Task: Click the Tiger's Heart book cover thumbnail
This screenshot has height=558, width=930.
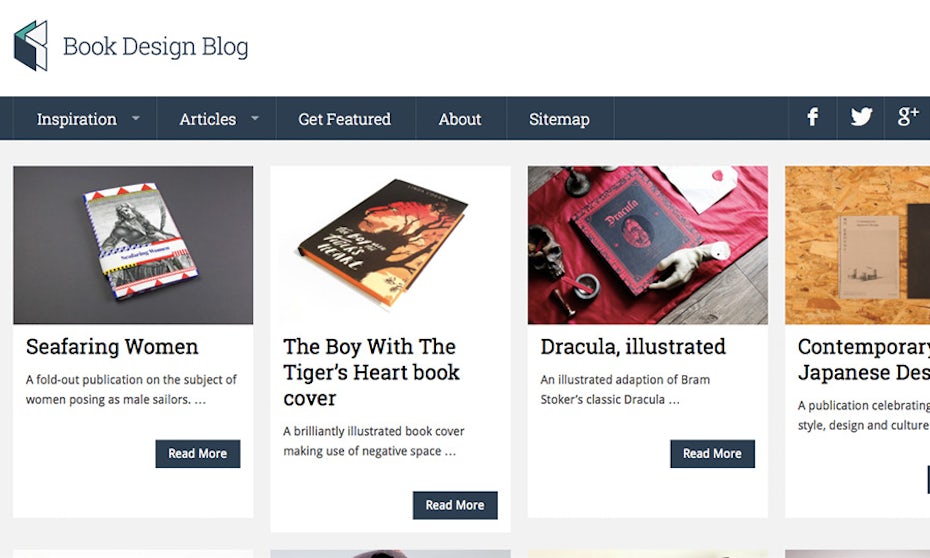Action: [x=390, y=245]
